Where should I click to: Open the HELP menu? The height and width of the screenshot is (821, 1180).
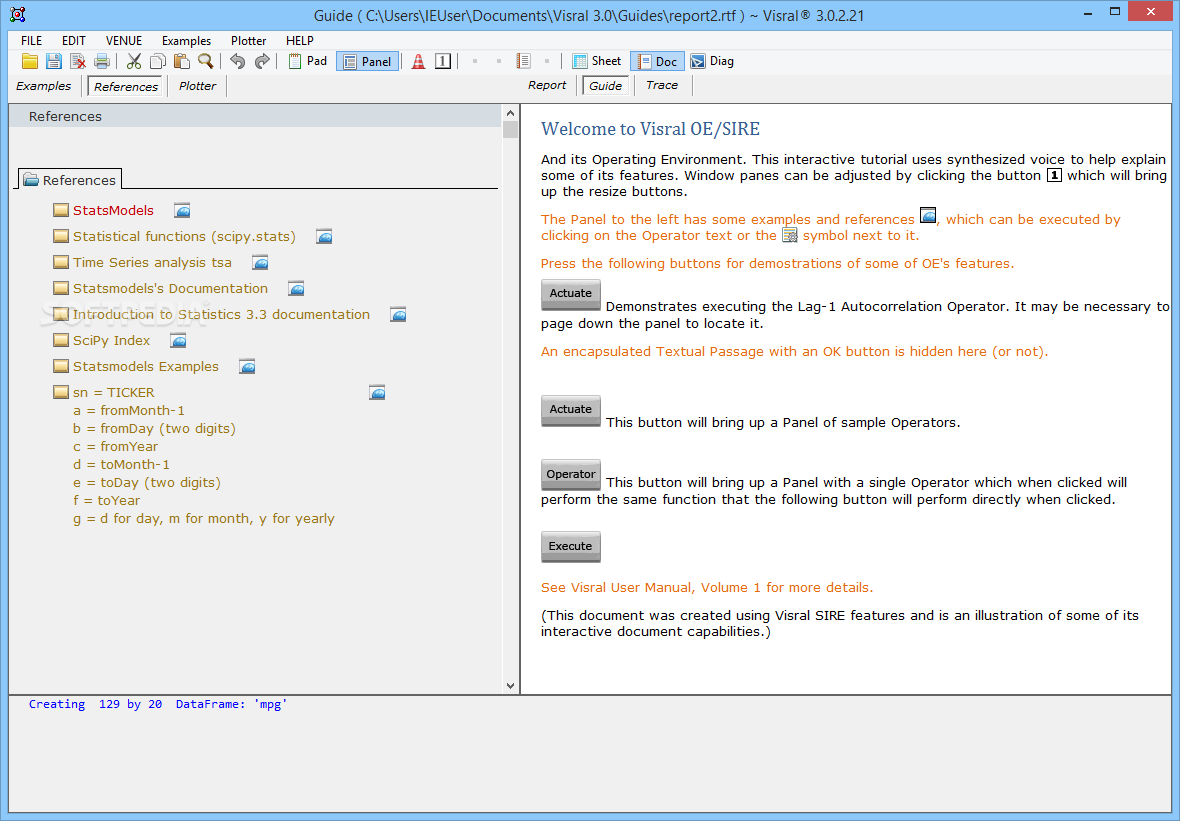(300, 41)
